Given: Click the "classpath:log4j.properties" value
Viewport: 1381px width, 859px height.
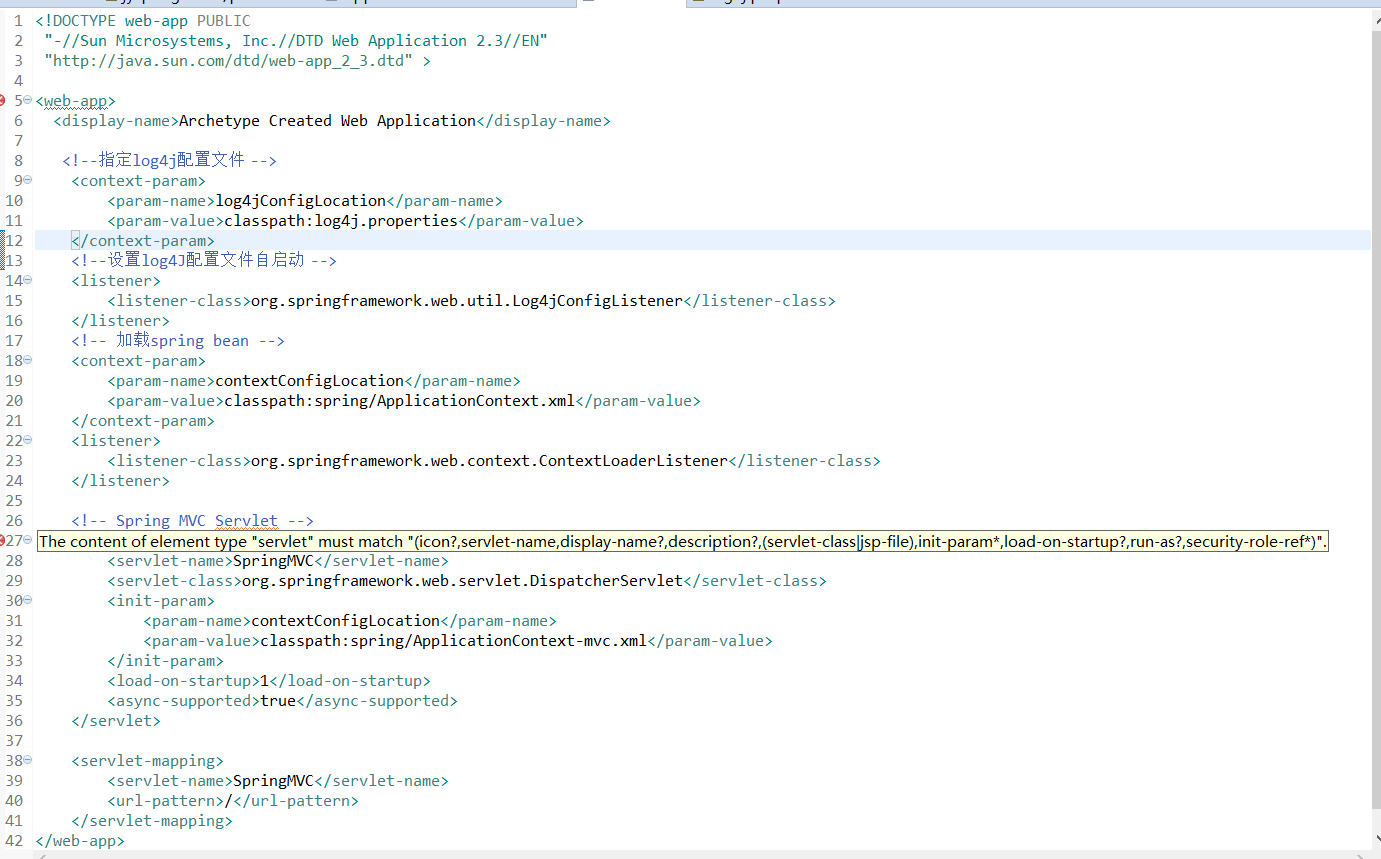Looking at the screenshot, I should (x=341, y=221).
